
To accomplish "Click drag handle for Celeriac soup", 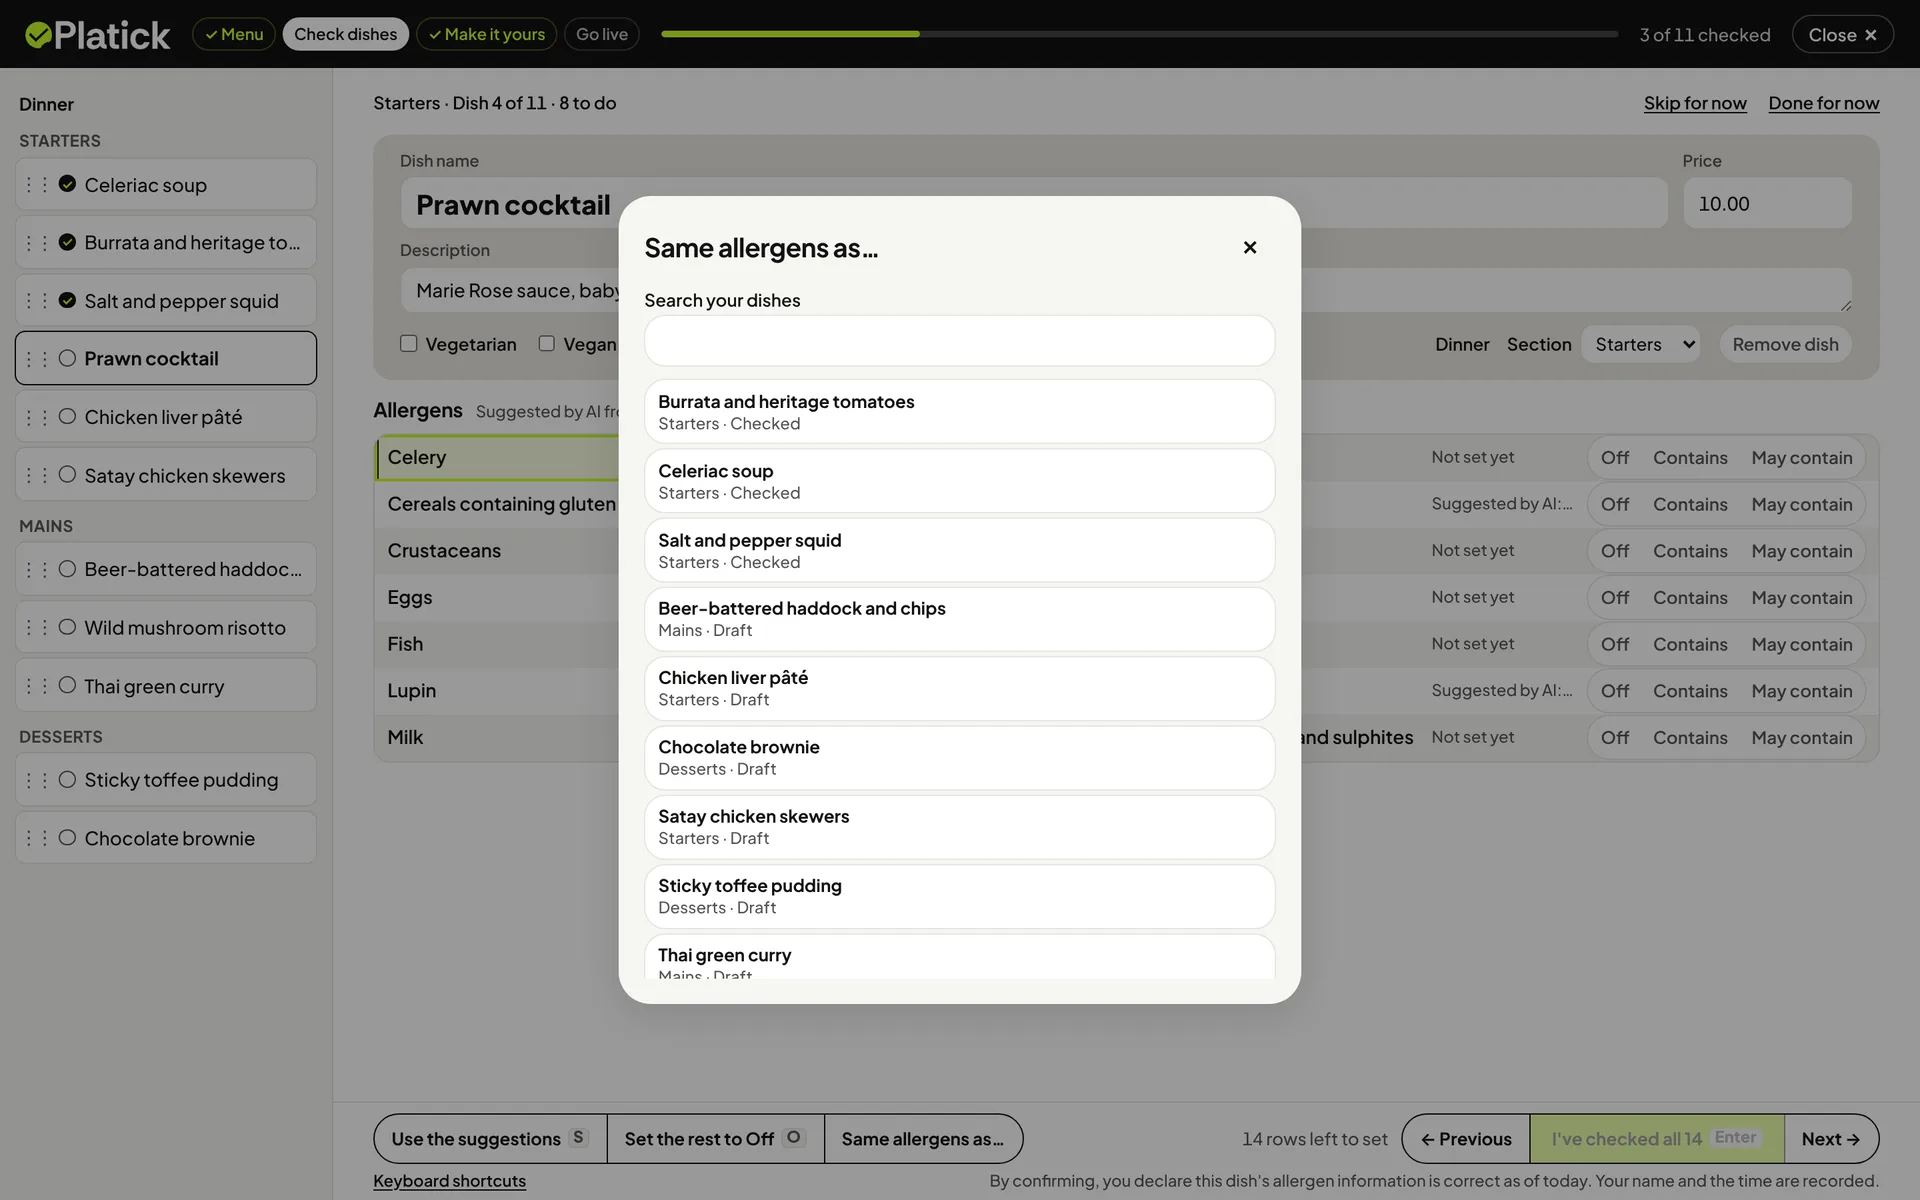I will (x=36, y=185).
